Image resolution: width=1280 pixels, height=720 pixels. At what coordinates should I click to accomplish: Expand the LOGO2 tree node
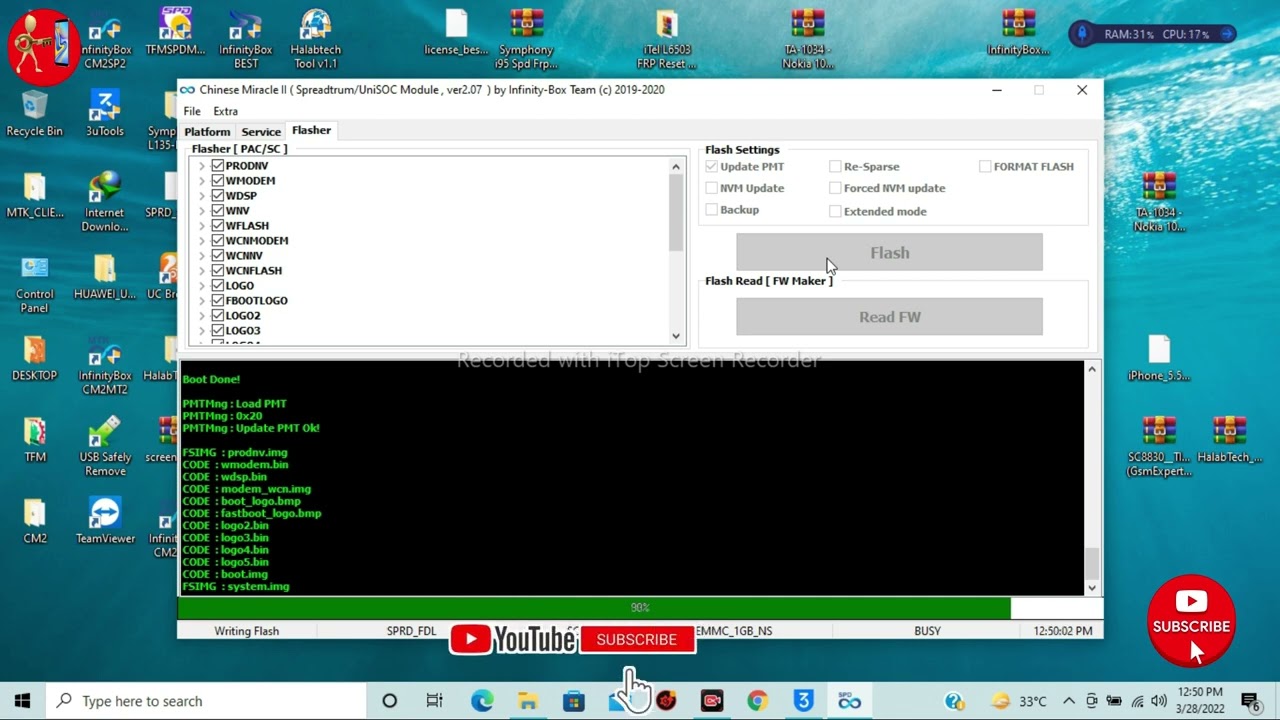202,316
